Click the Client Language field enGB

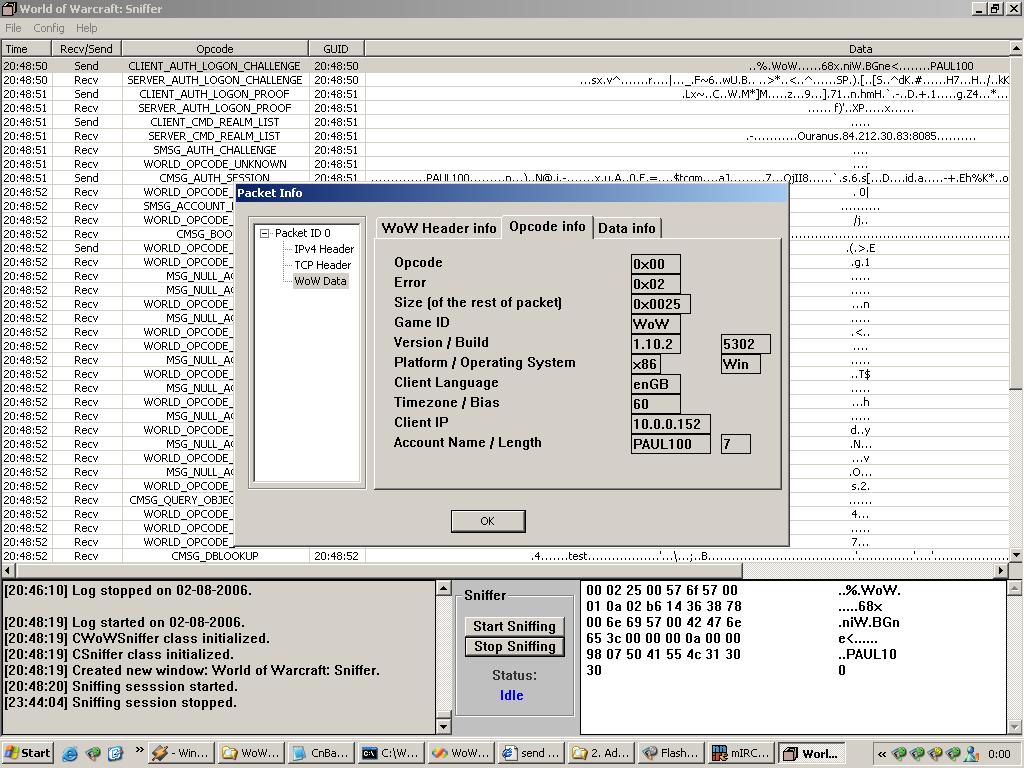(x=656, y=384)
